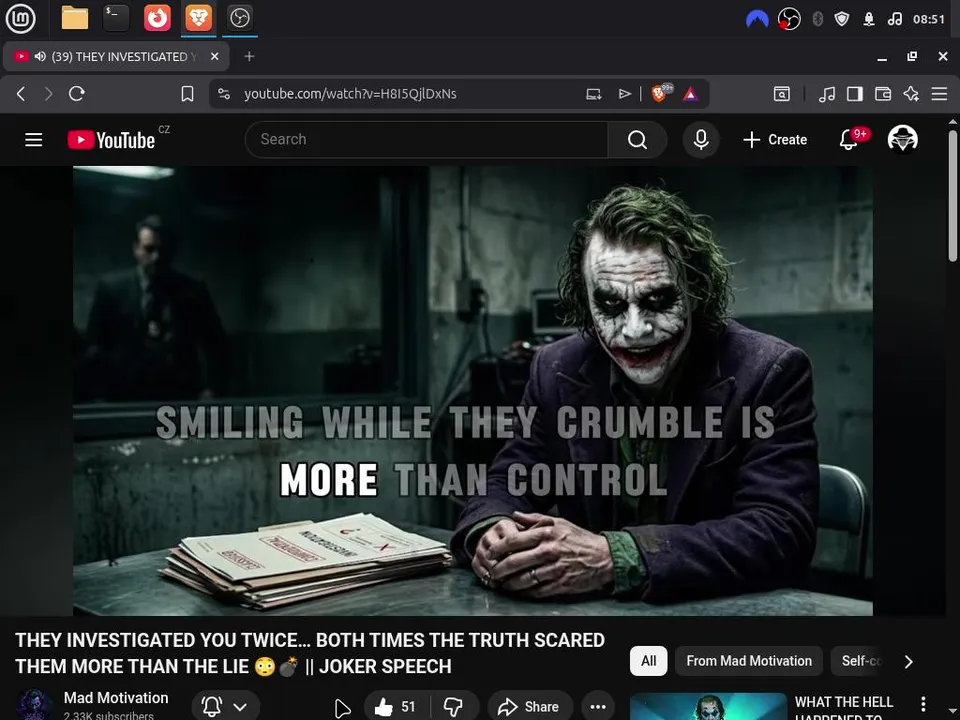Open the YouTube notifications bell
Image resolution: width=960 pixels, height=720 pixels.
coord(849,140)
